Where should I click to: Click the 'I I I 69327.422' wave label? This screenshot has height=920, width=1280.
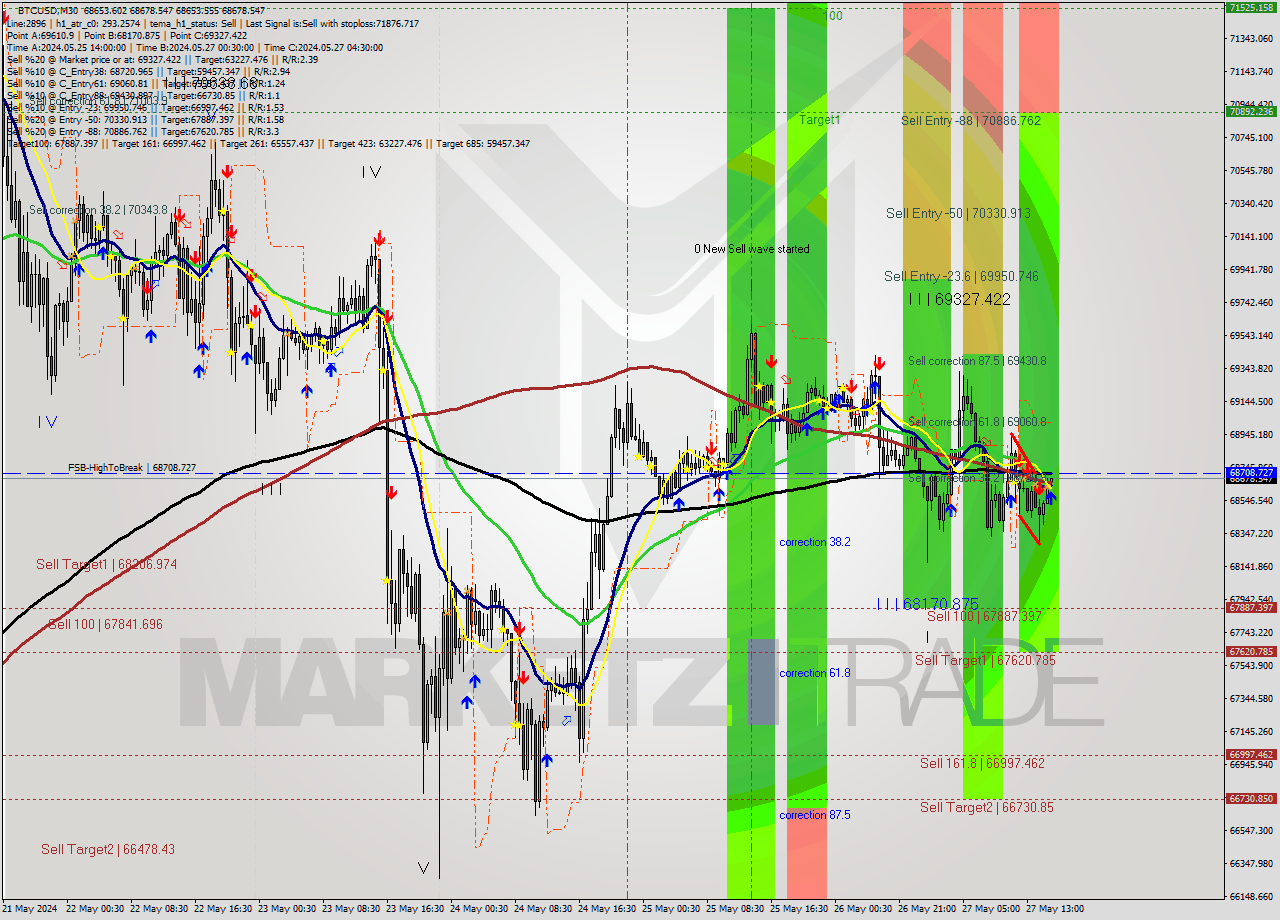tap(960, 299)
